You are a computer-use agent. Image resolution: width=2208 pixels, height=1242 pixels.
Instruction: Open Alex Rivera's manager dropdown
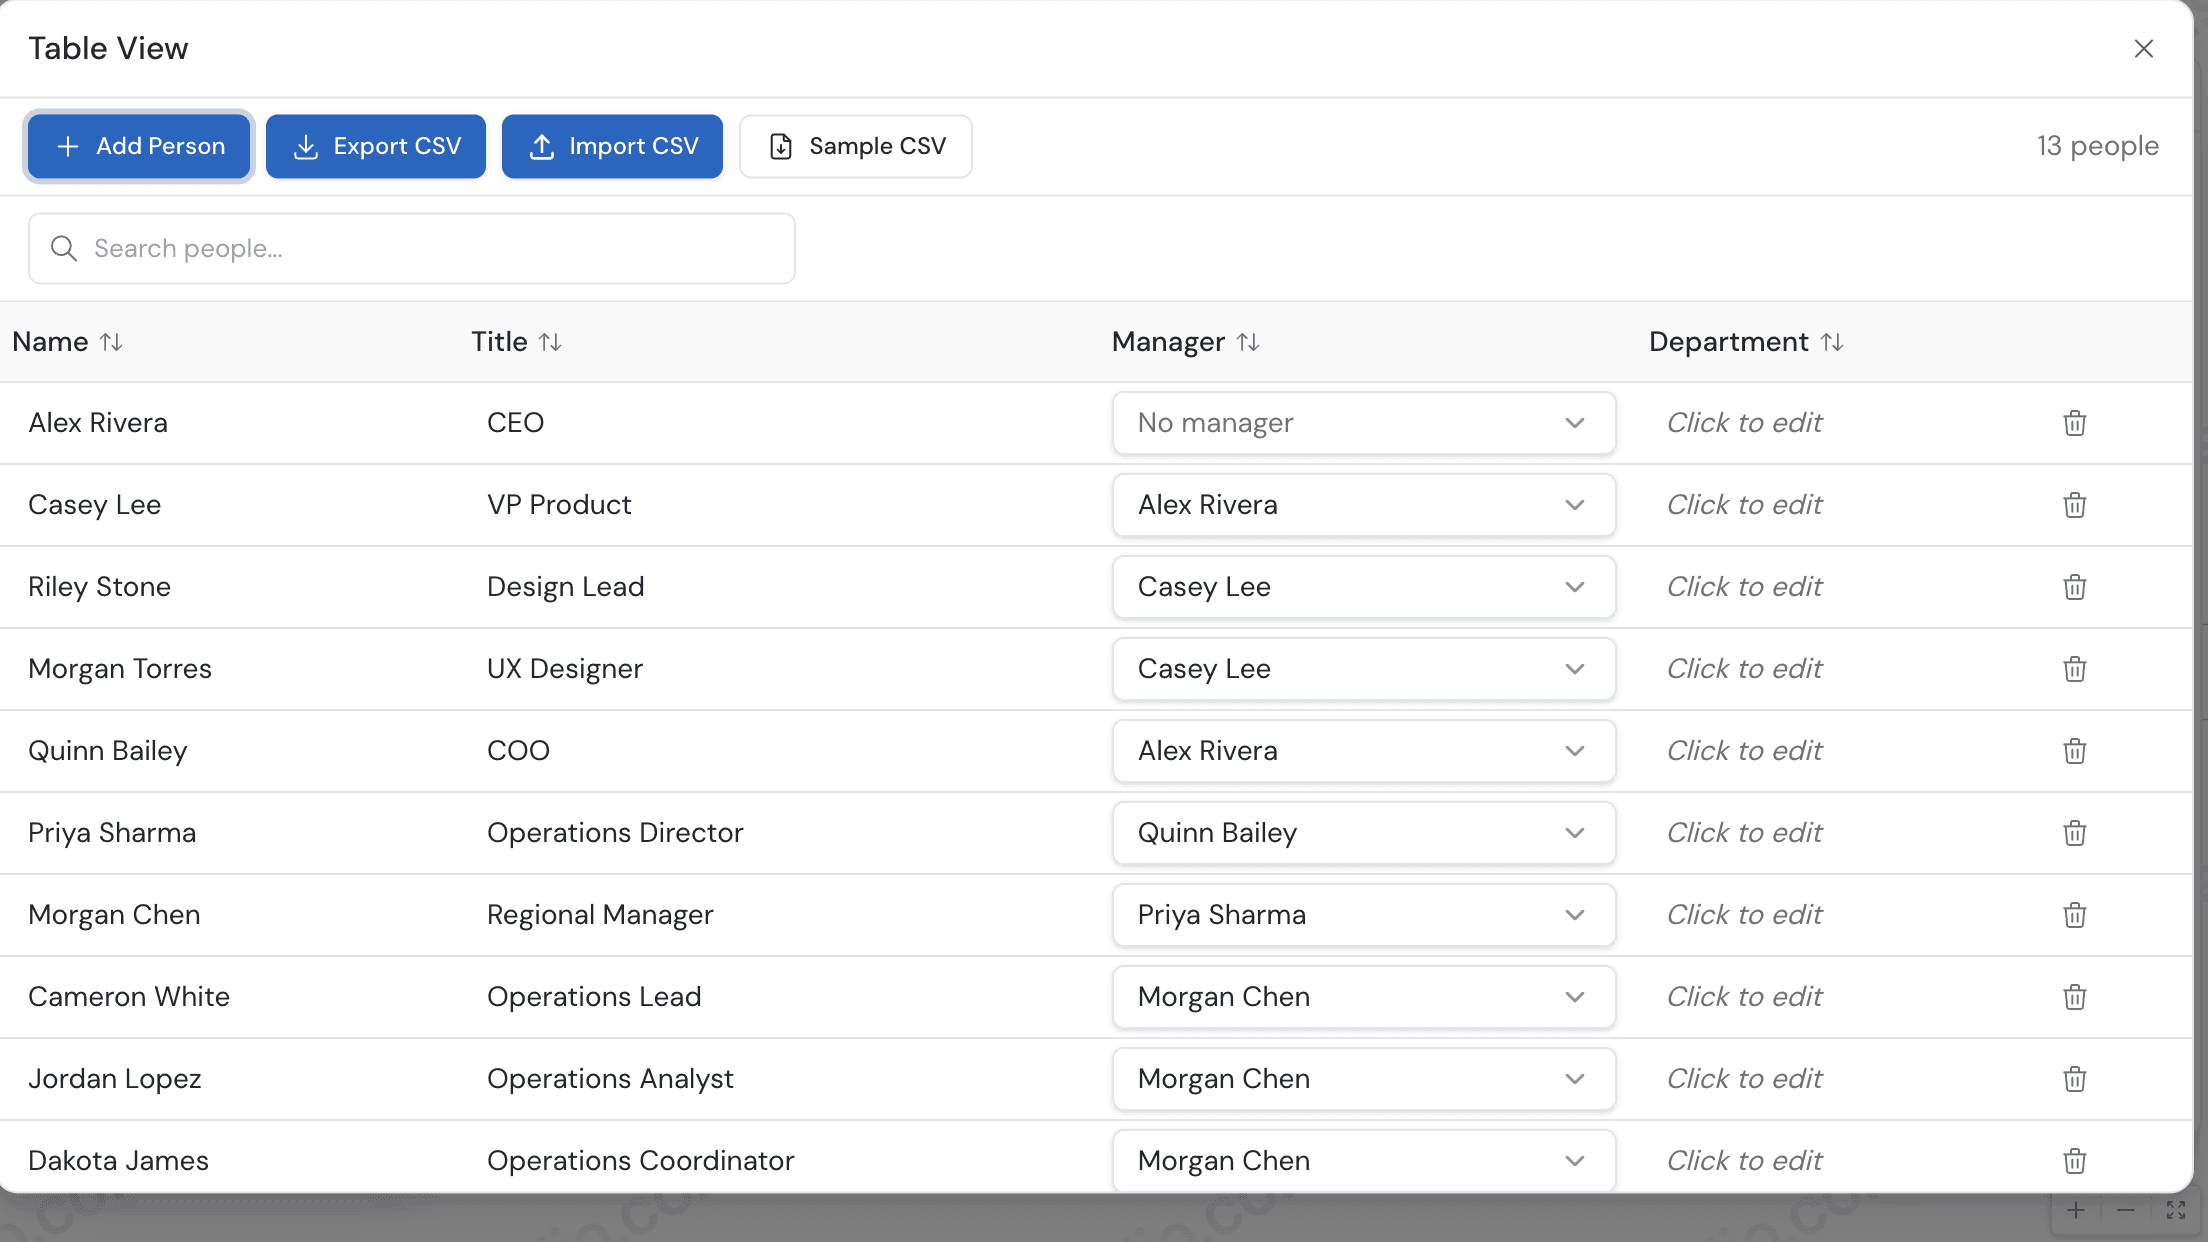(x=1363, y=422)
